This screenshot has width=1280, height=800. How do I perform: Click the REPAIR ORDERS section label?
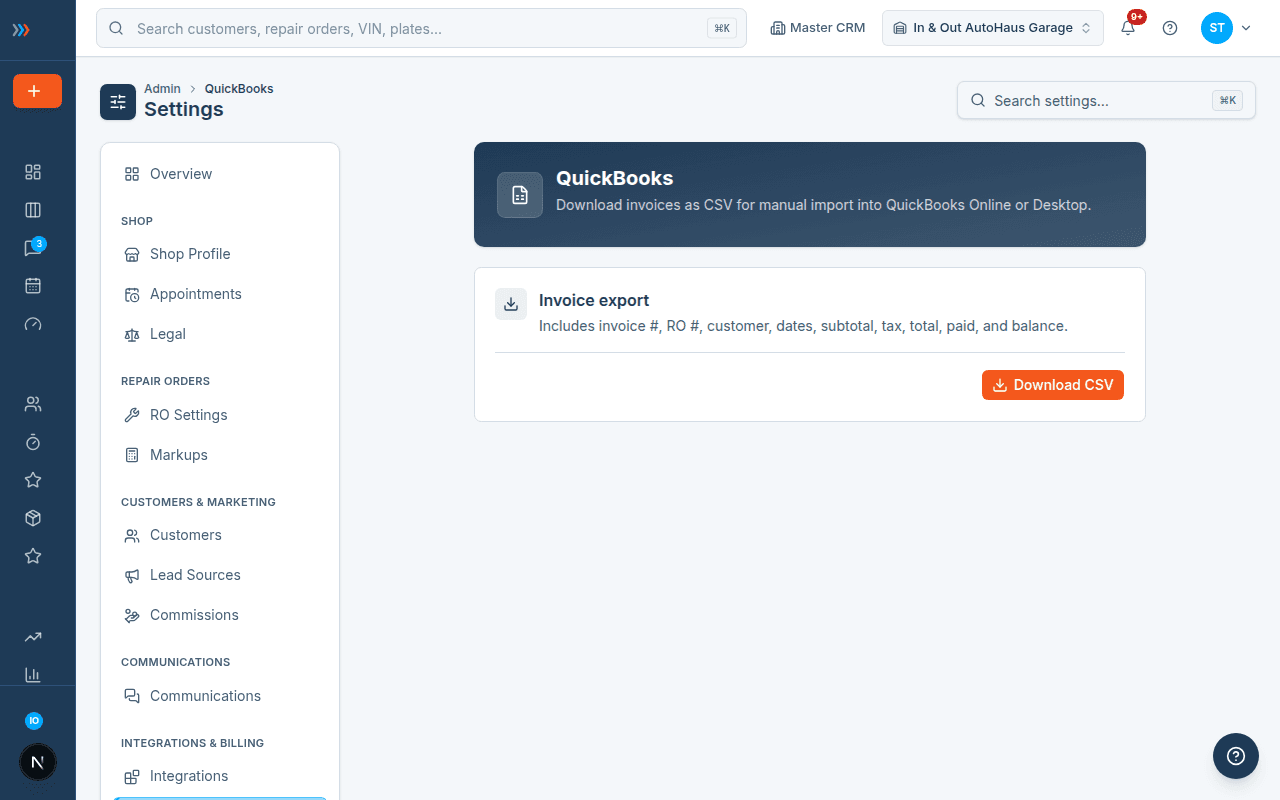165,381
